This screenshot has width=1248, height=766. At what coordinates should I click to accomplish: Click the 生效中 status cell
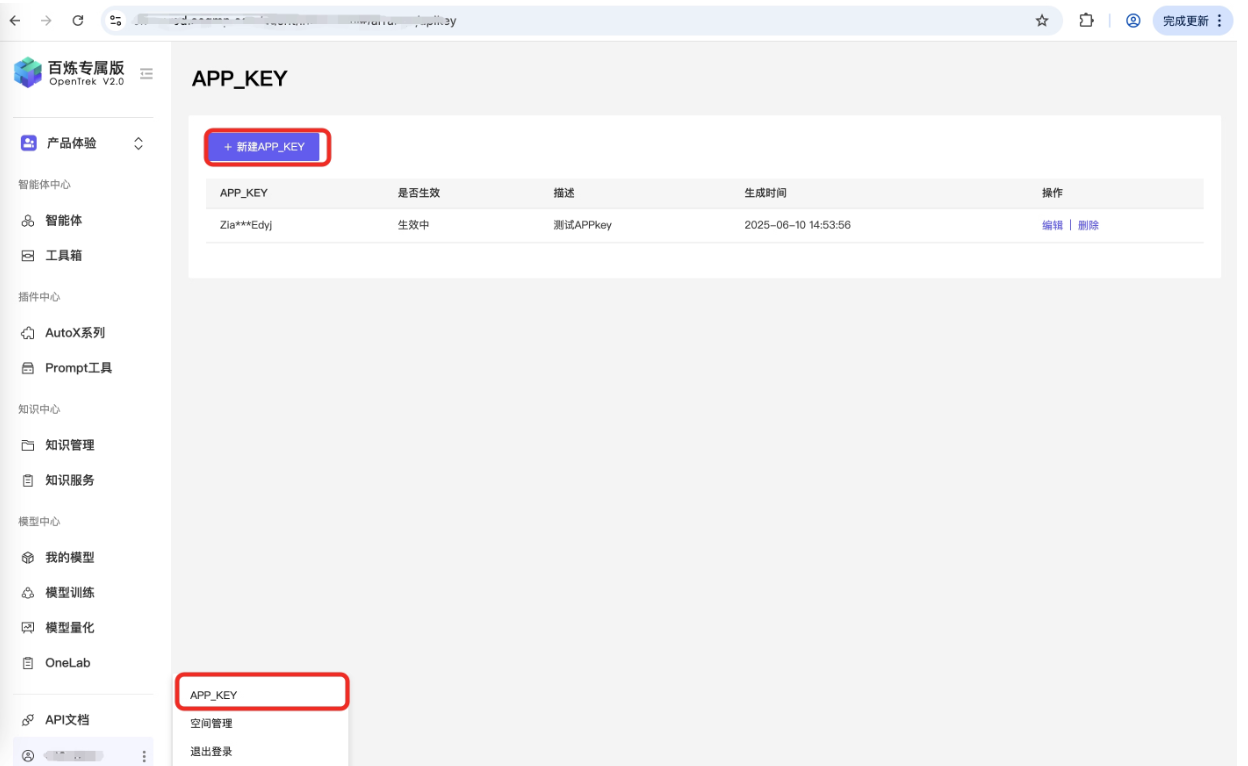414,225
